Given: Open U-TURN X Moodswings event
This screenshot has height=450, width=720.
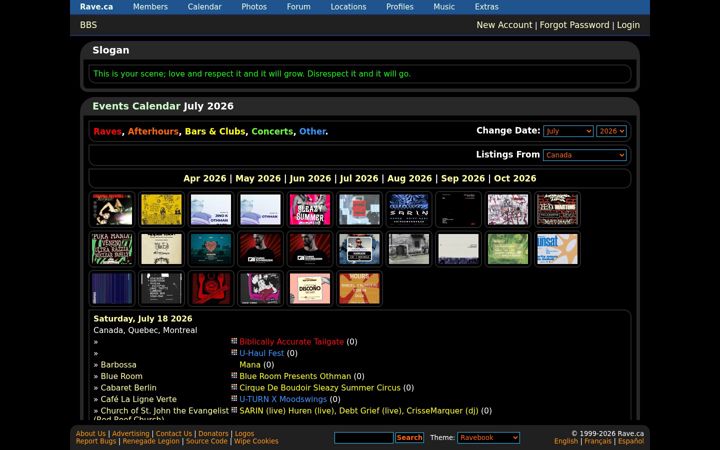Looking at the screenshot, I should point(283,399).
